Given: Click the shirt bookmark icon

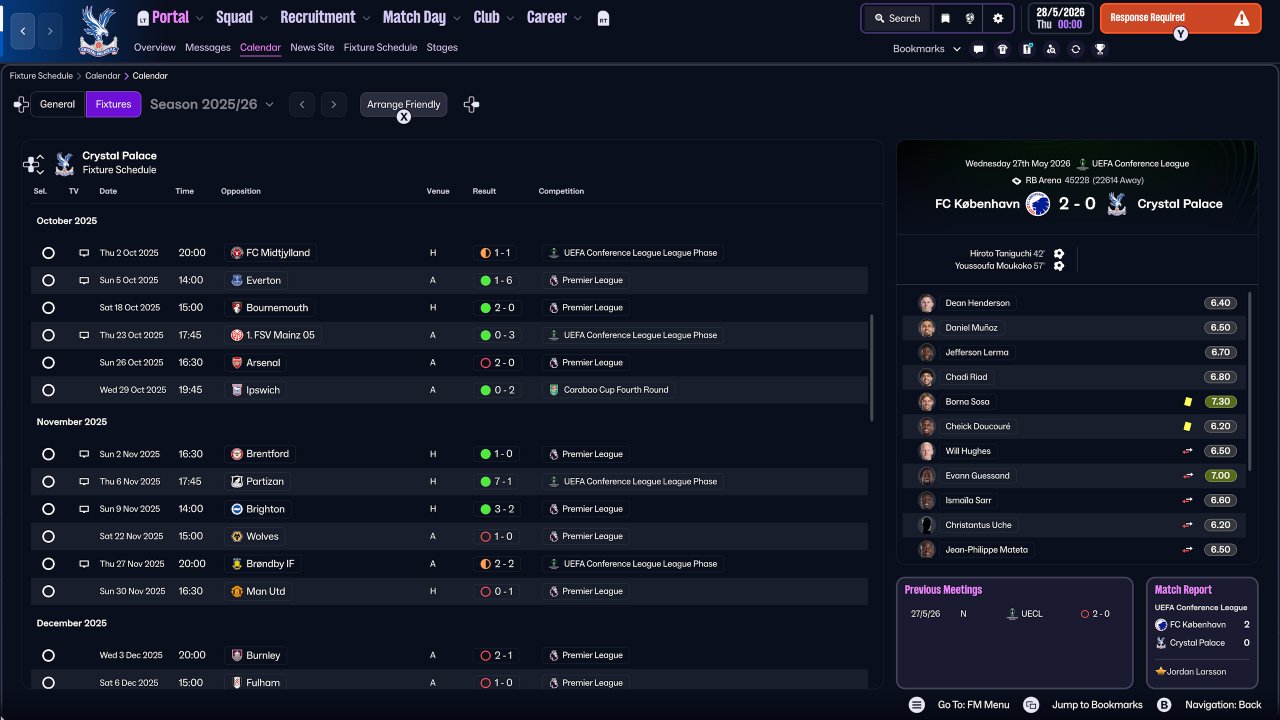Looking at the screenshot, I should coord(1003,49).
